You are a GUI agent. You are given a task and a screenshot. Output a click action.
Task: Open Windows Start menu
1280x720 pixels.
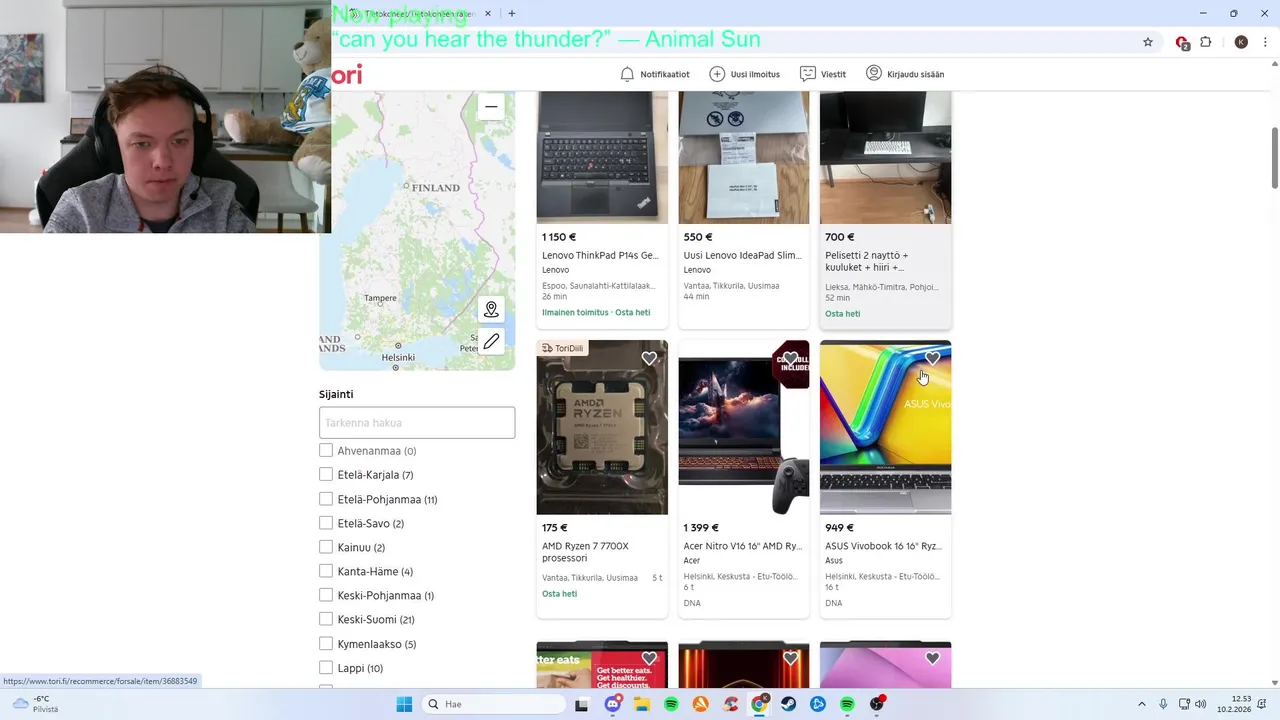(x=404, y=704)
